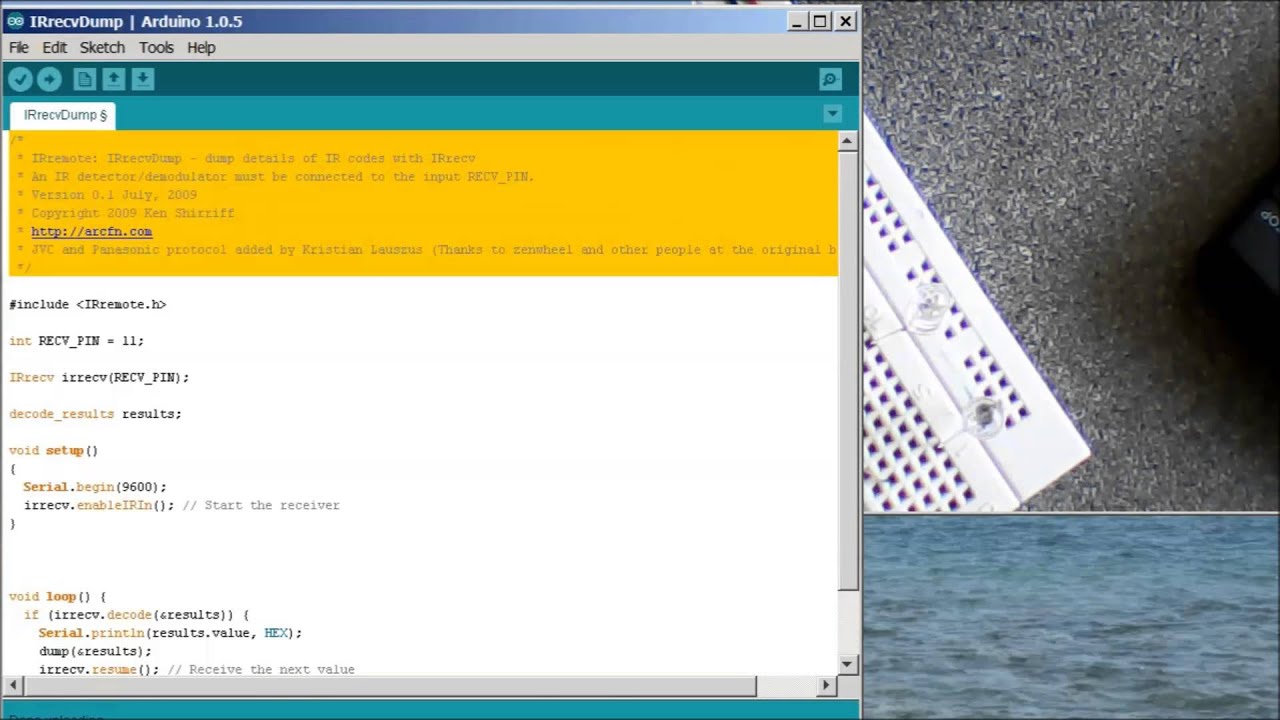The image size is (1280, 720).
Task: Click 'if (irrecv.decode(&results)) {' line
Action: click(x=136, y=615)
